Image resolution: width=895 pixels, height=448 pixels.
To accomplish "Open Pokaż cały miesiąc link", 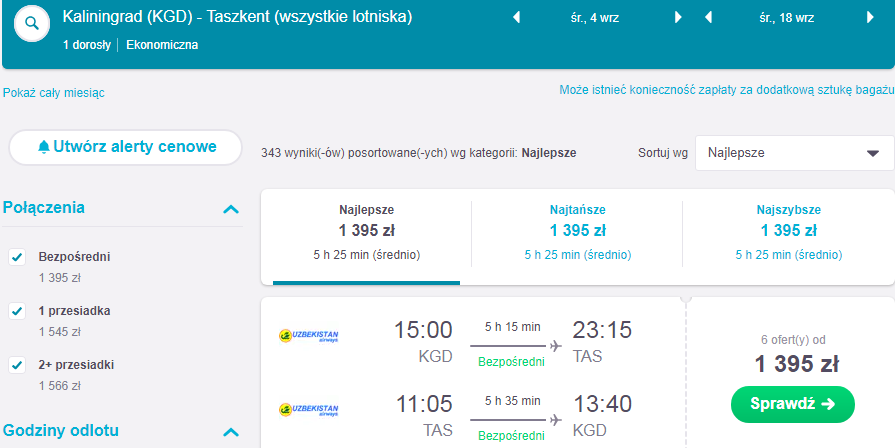I will 54,93.
